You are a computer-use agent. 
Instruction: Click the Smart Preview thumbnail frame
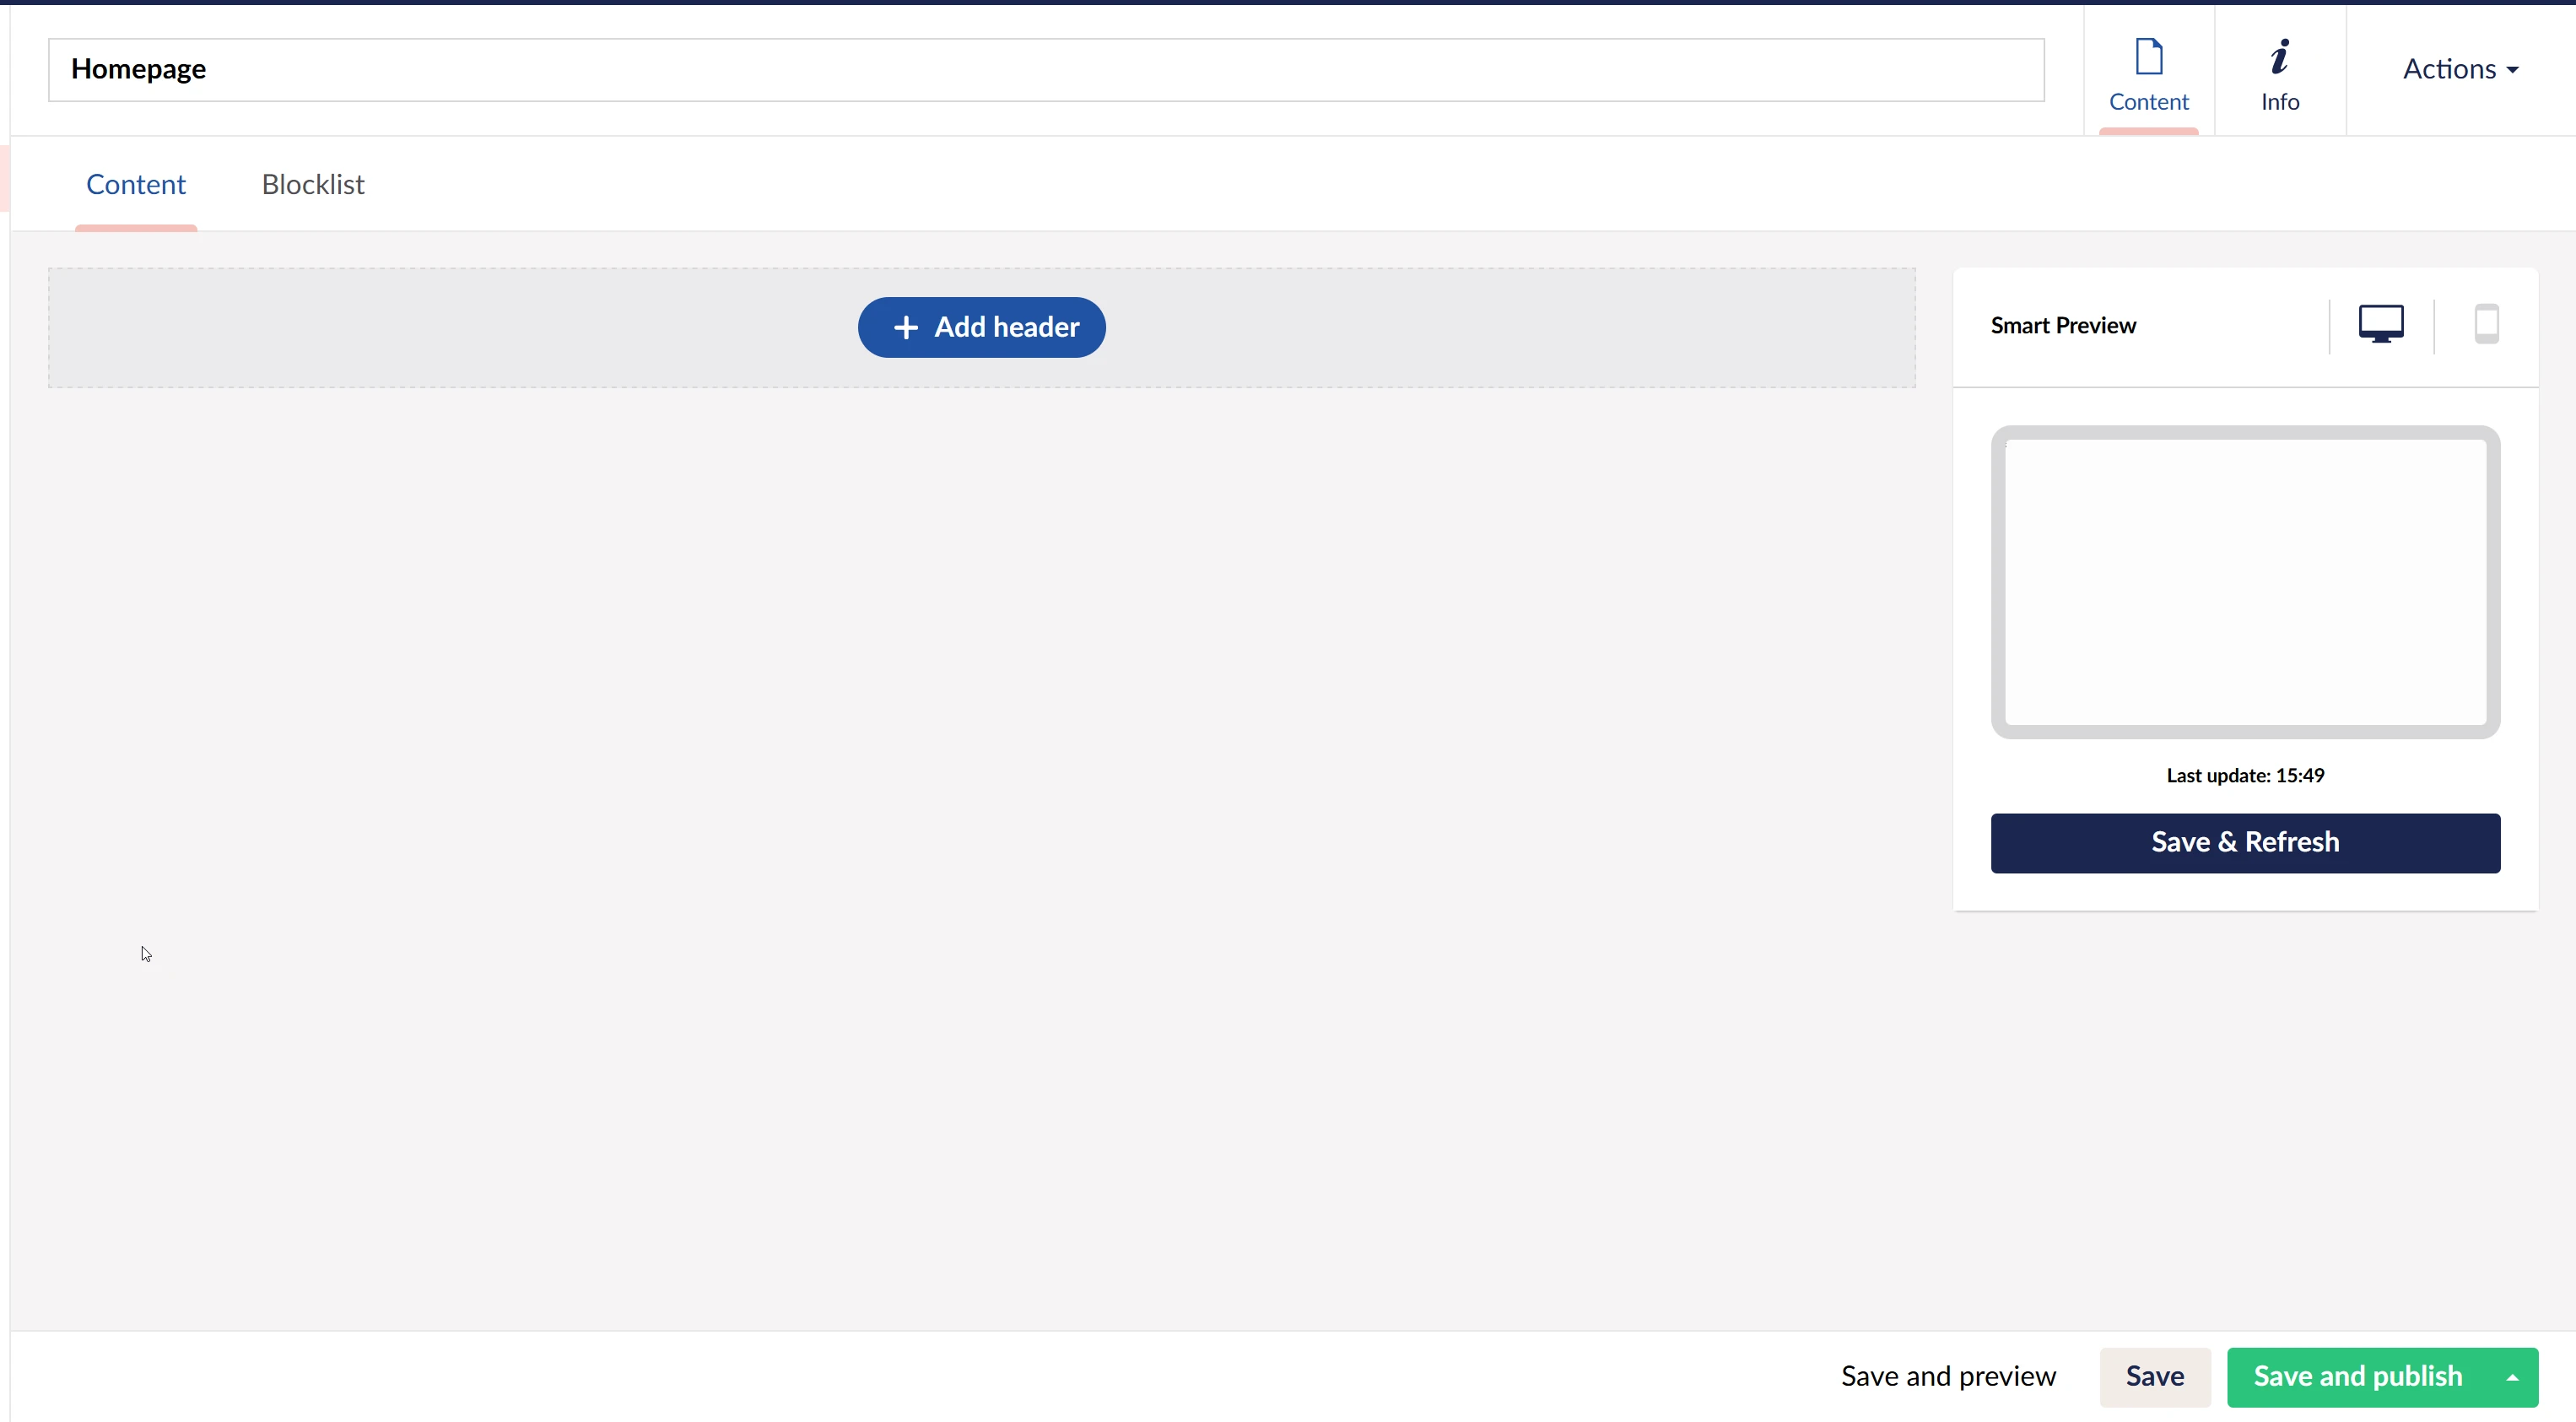point(2245,583)
